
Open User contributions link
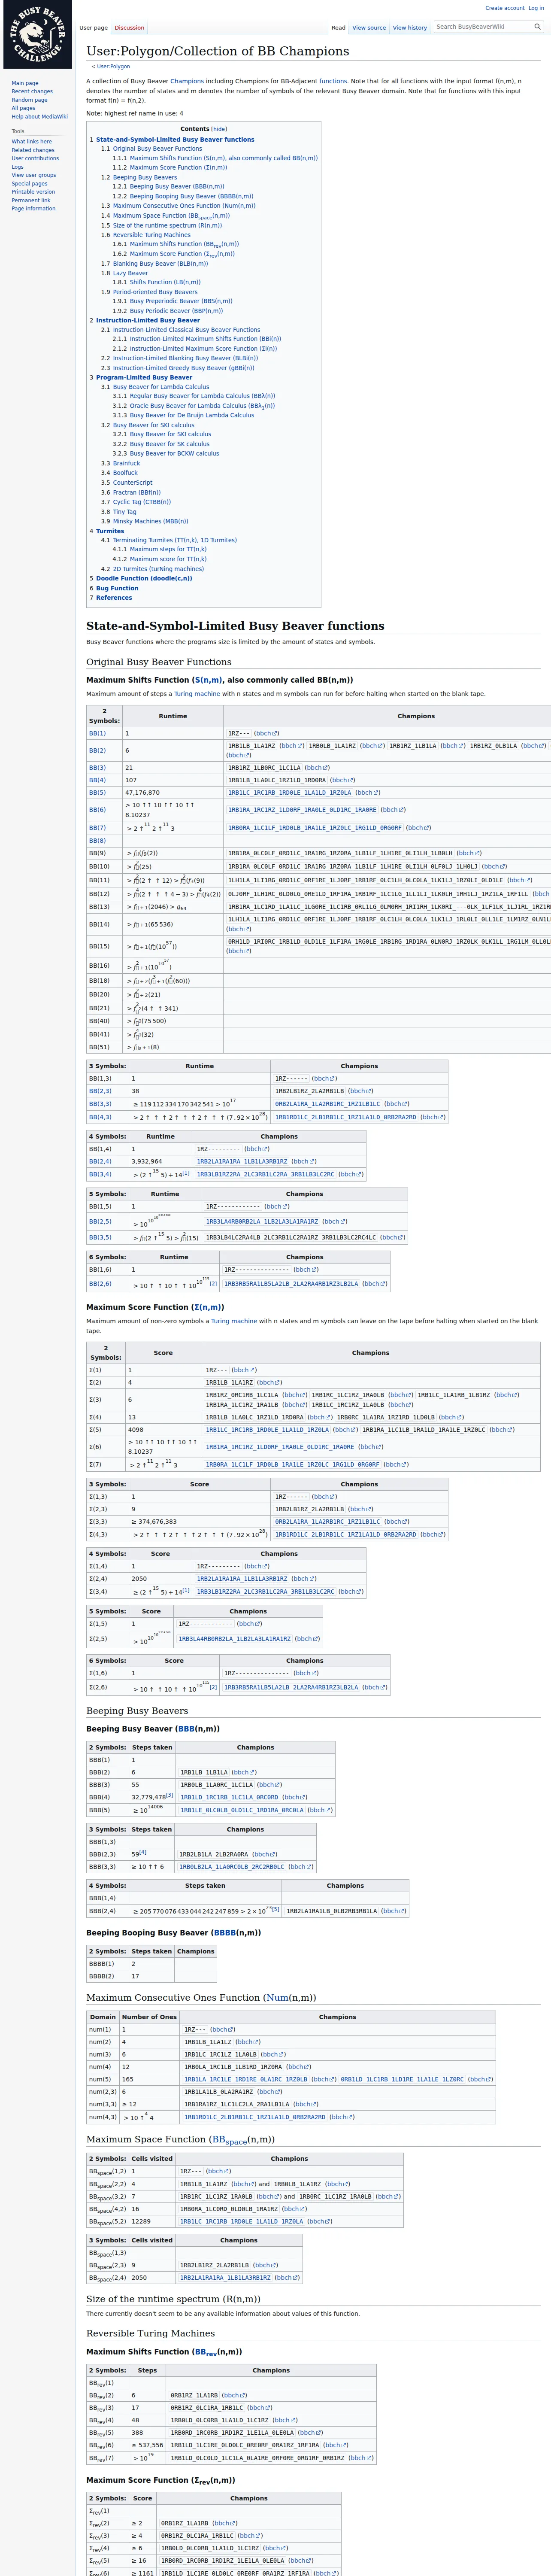tap(35, 158)
